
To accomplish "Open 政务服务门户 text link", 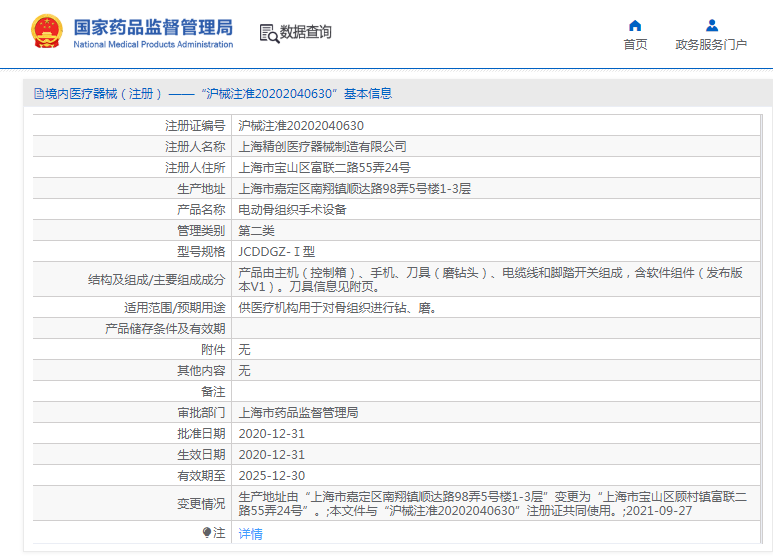I will pyautogui.click(x=711, y=45).
